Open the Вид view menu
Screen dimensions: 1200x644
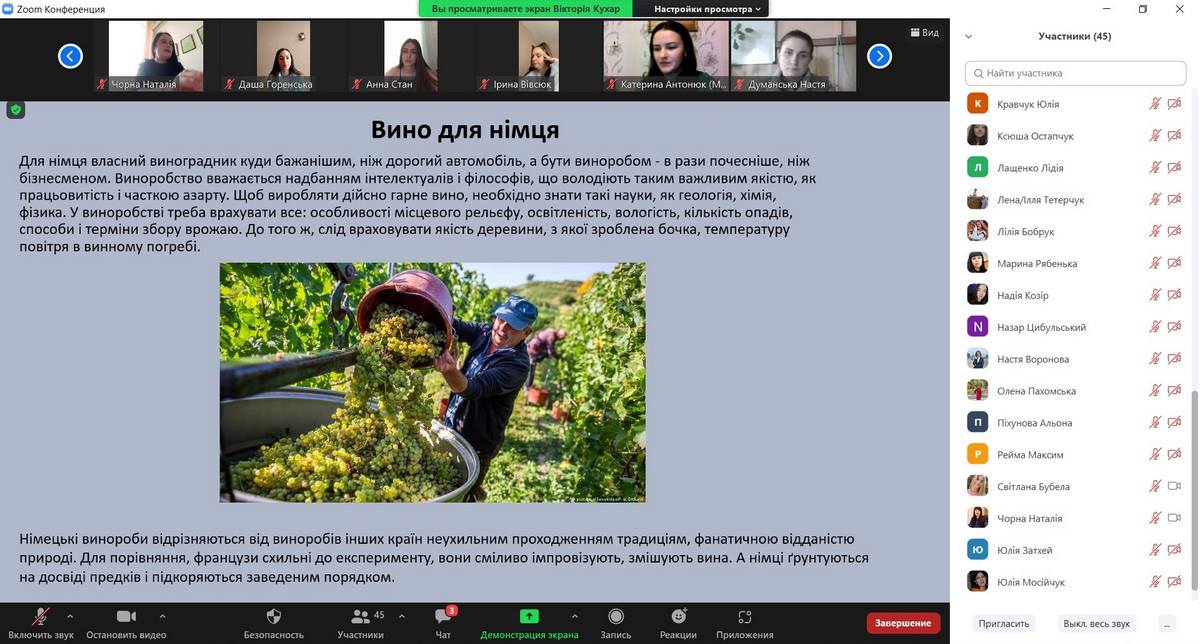coord(924,33)
